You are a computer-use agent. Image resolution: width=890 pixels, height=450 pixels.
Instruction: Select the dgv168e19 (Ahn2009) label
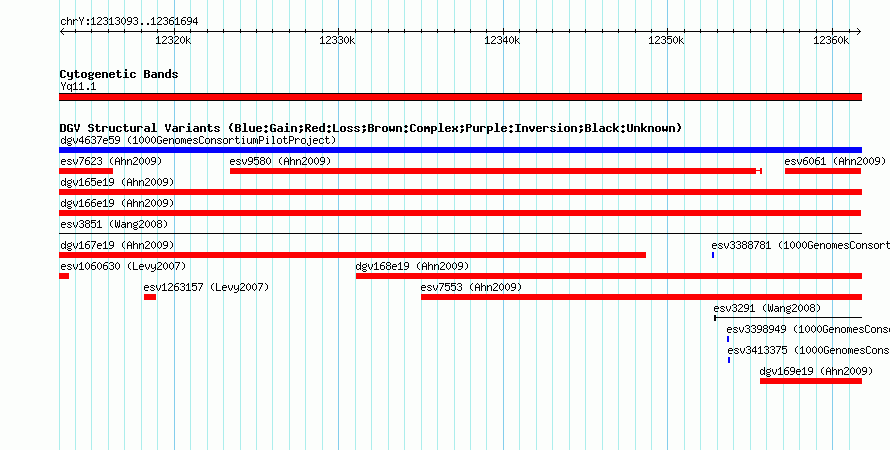[x=412, y=266]
